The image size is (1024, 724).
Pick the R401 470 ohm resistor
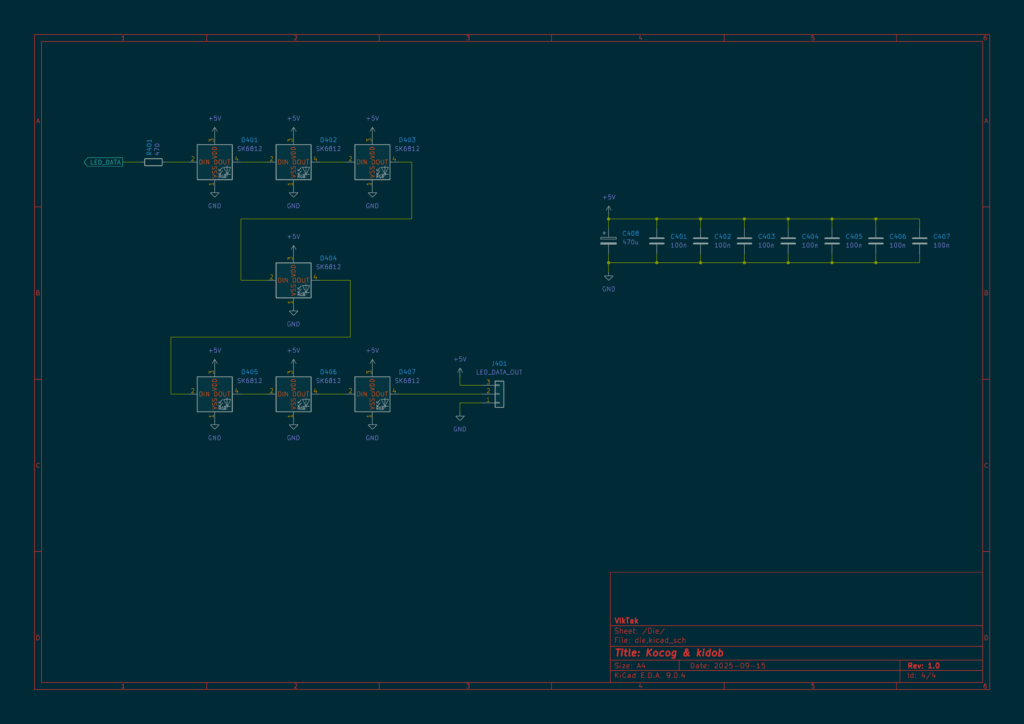coord(153,161)
